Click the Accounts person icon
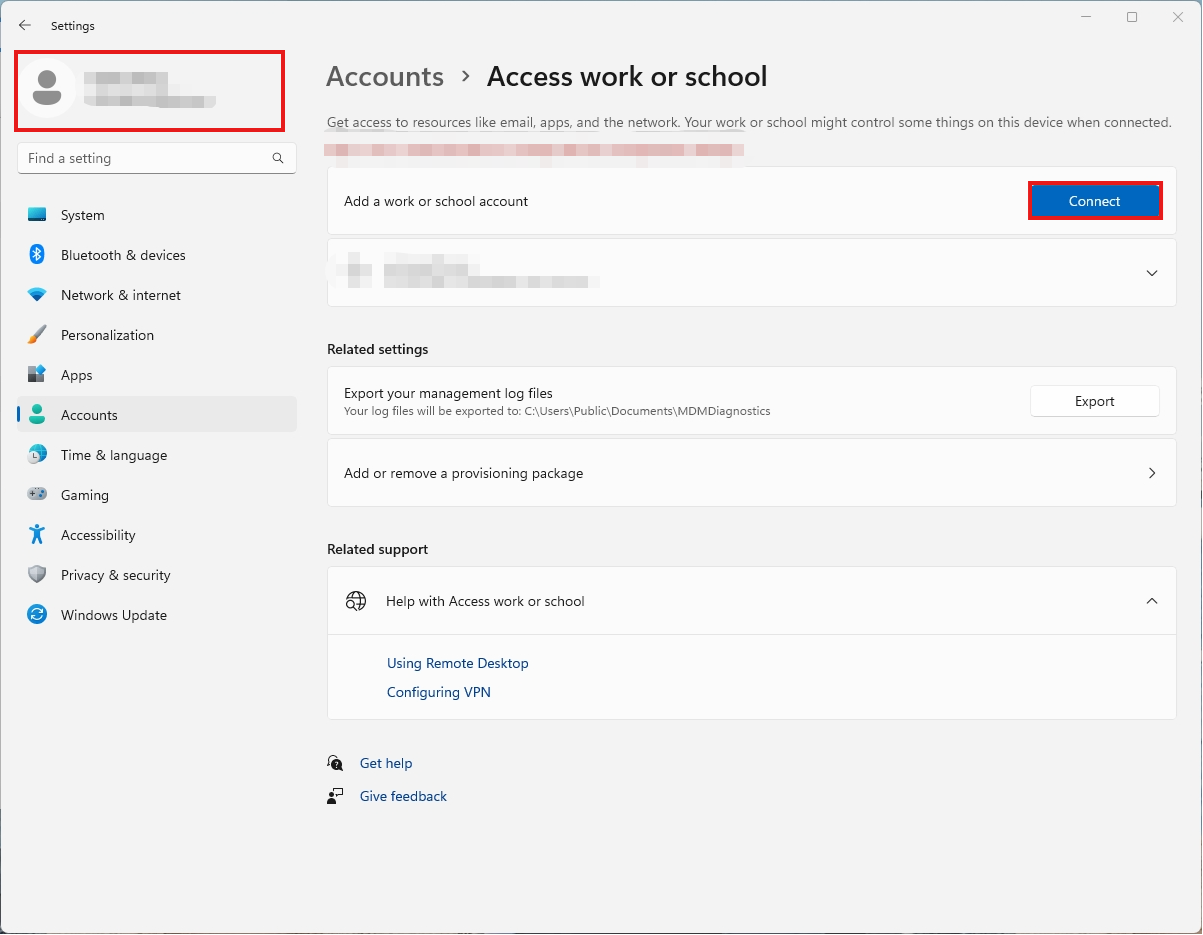This screenshot has height=935, width=1203. point(37,415)
